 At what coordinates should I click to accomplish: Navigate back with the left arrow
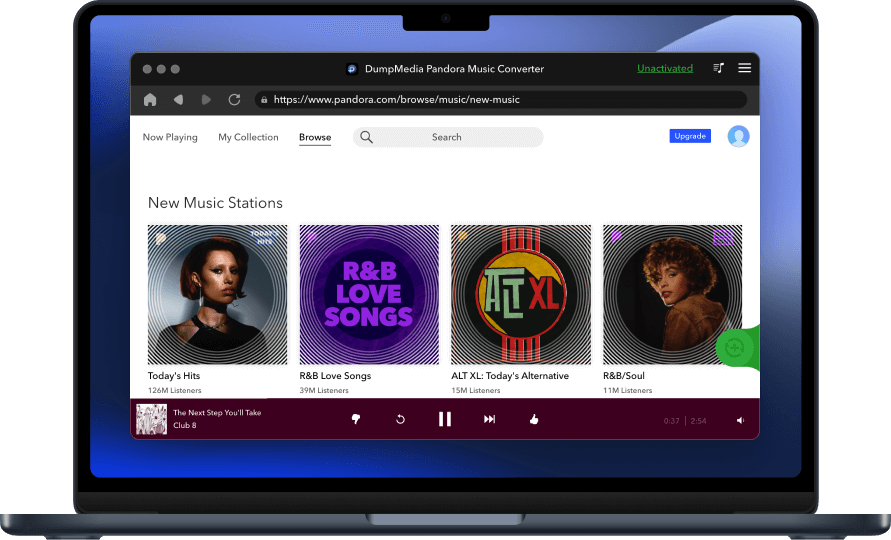coord(178,99)
